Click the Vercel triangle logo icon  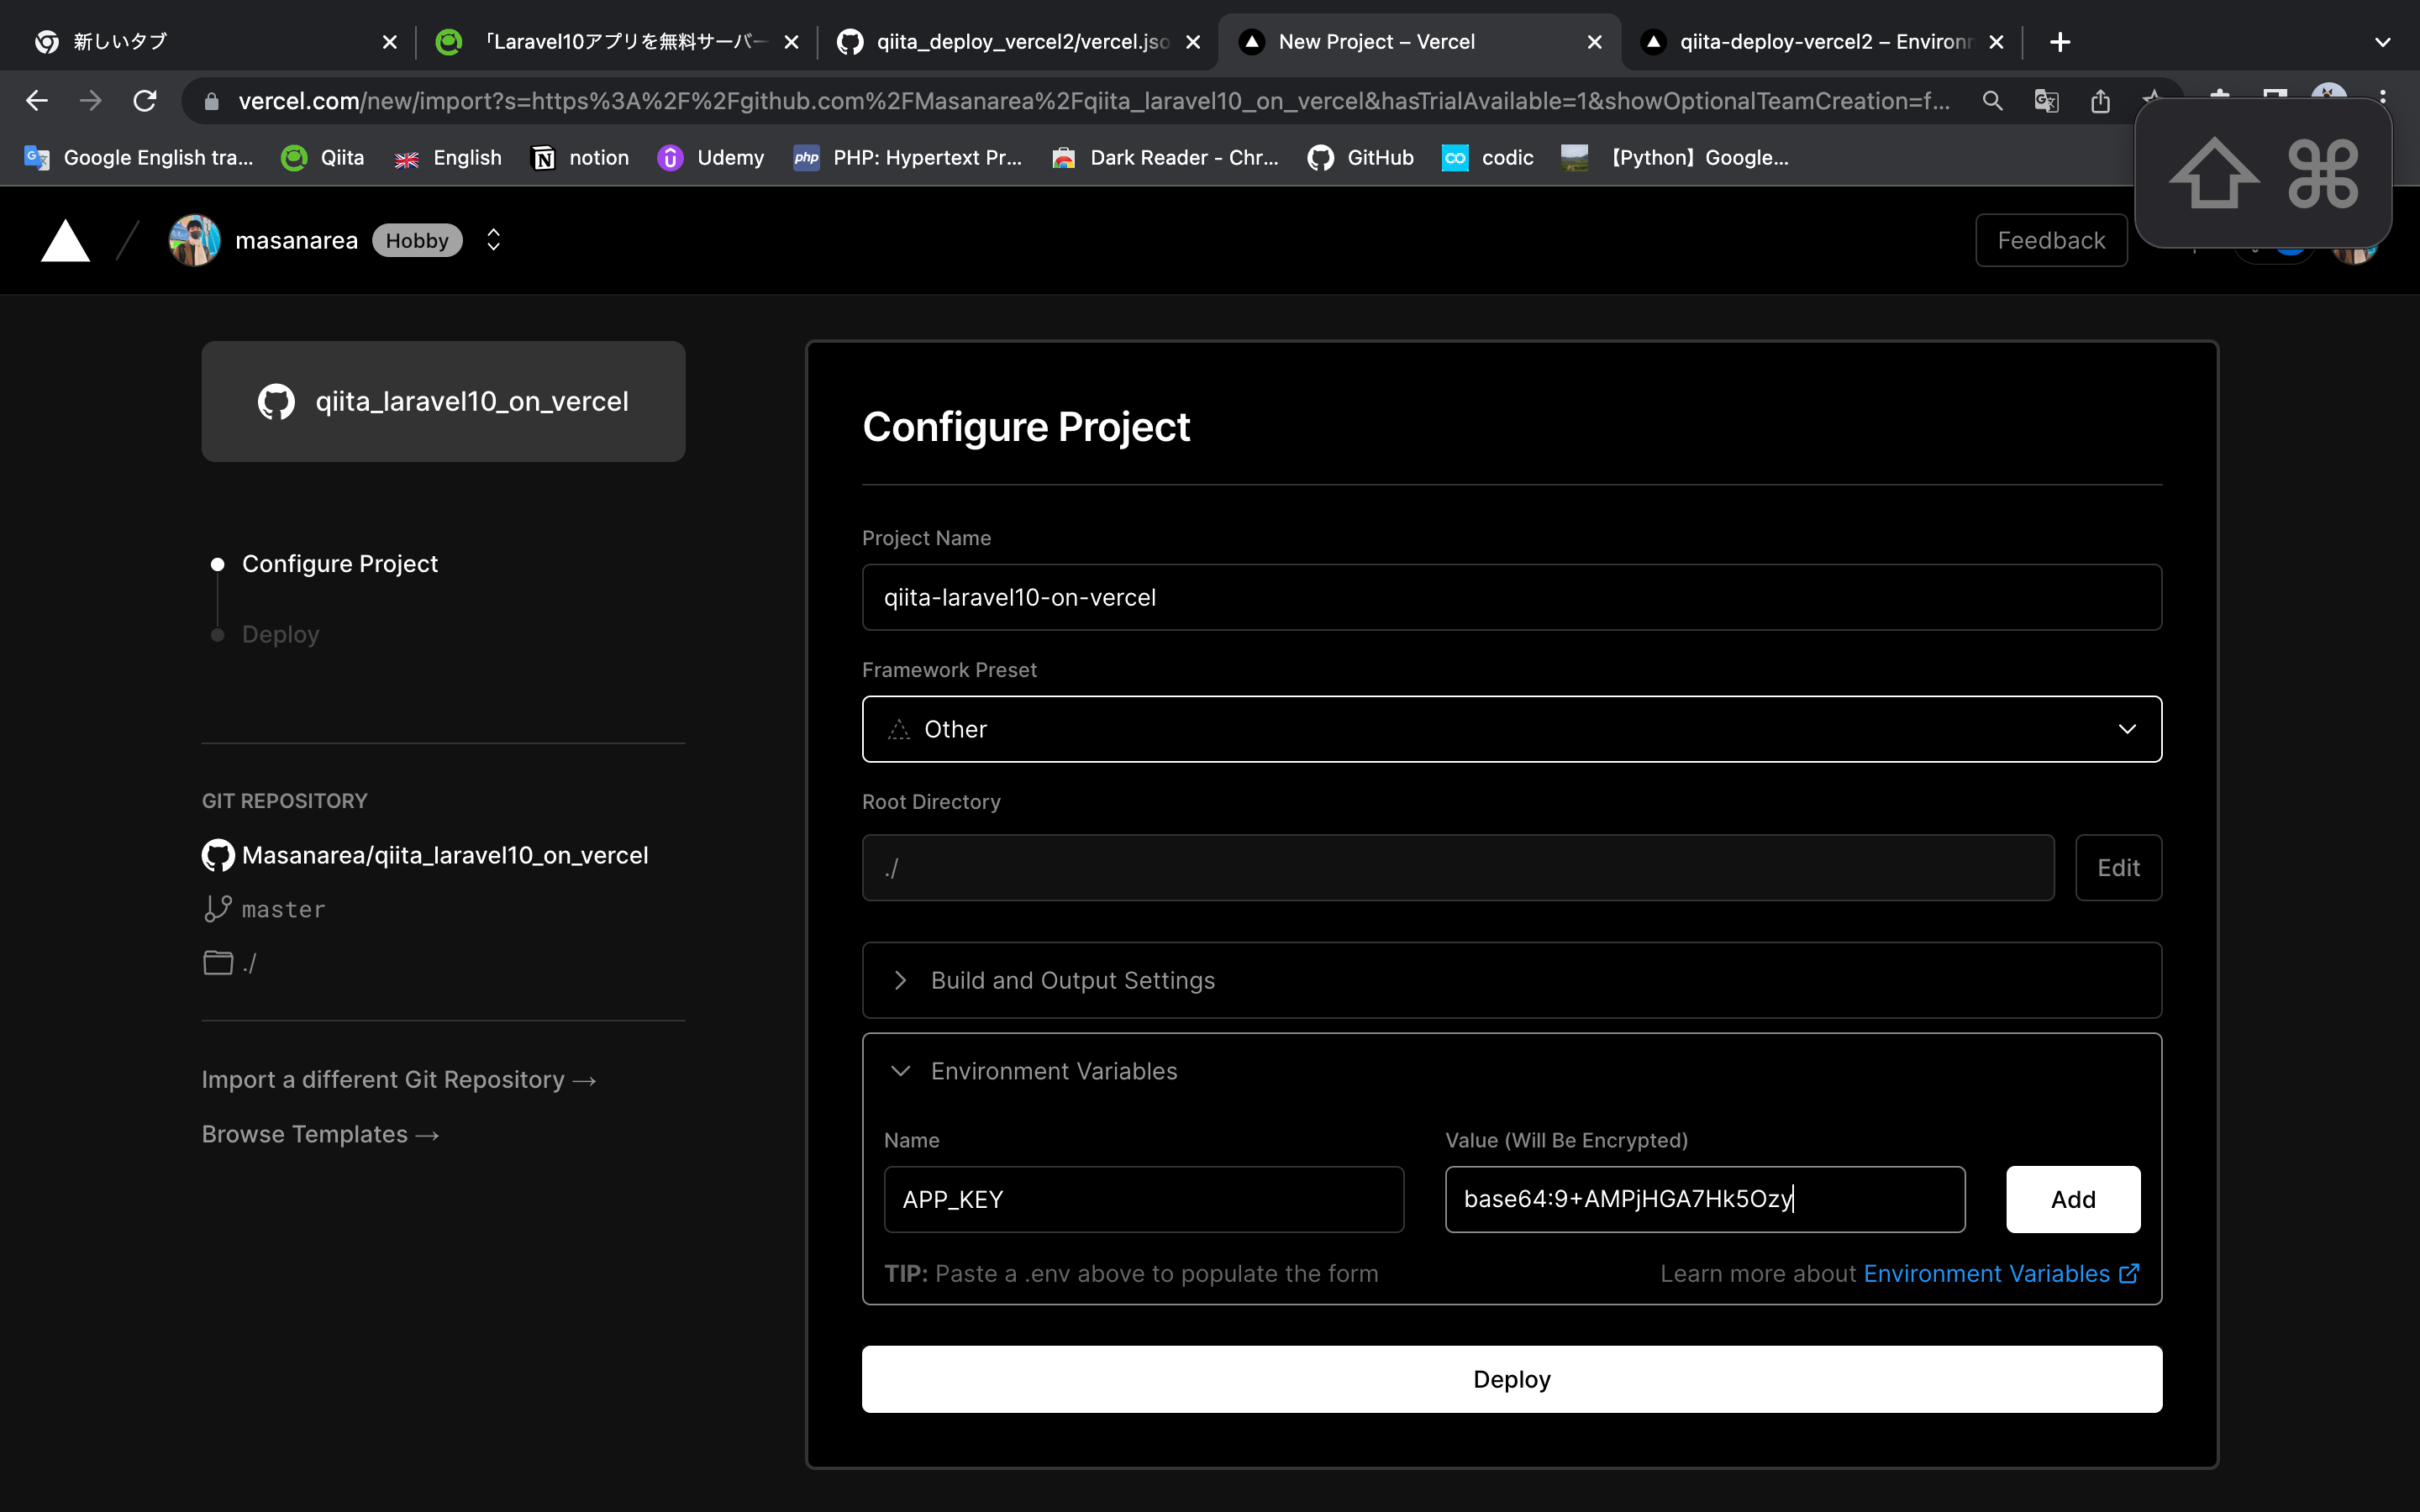coord(65,240)
